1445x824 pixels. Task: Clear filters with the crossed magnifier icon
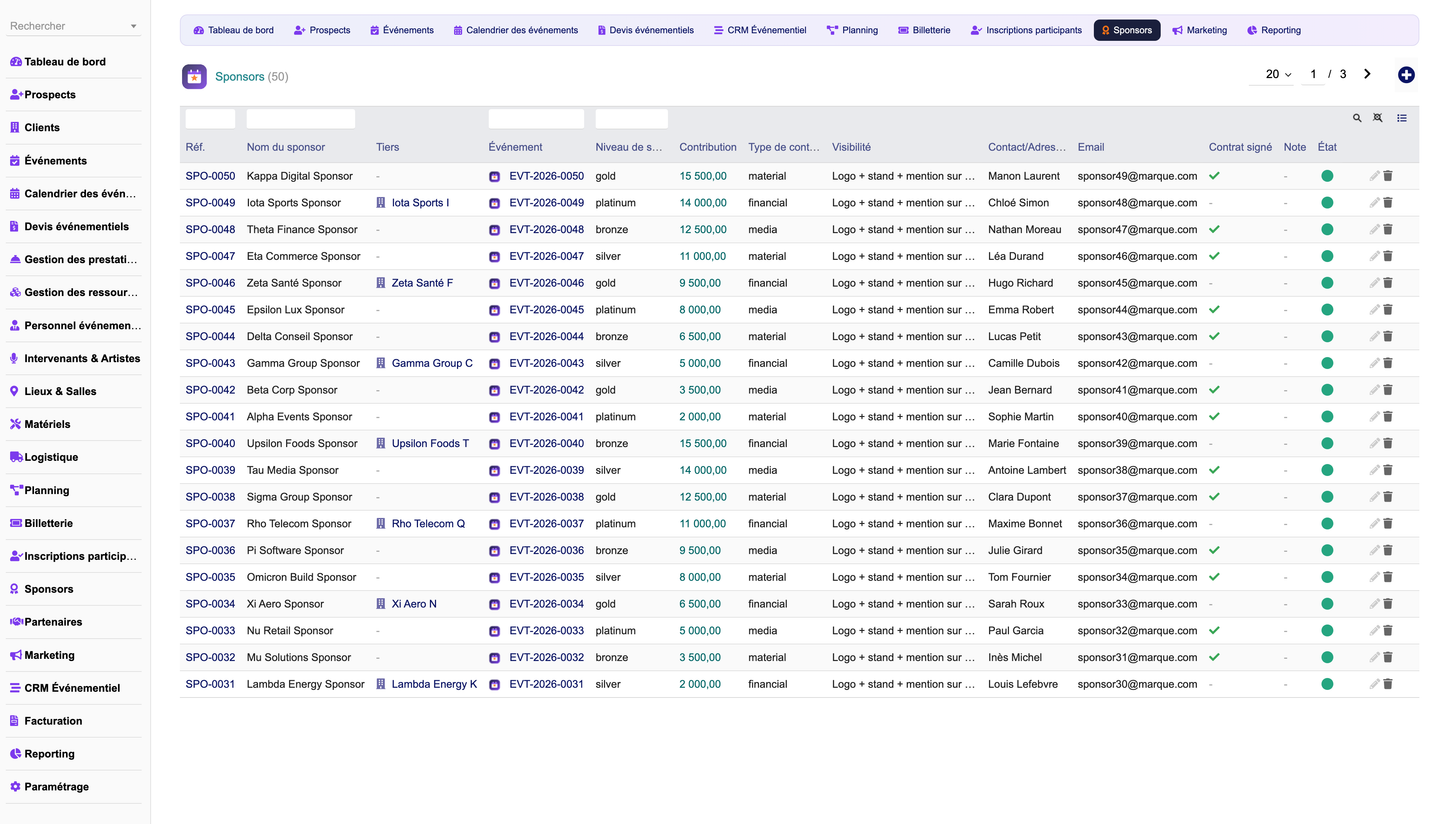(x=1378, y=118)
